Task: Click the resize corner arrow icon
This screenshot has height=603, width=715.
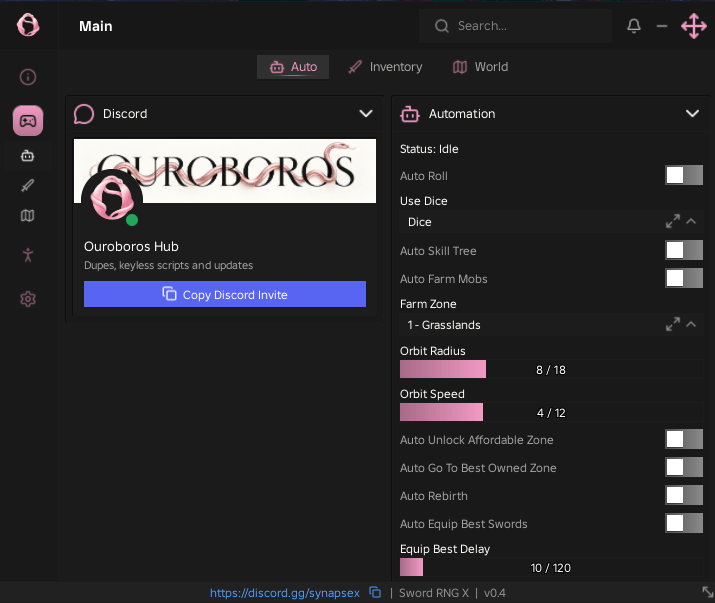Action: [x=707, y=592]
